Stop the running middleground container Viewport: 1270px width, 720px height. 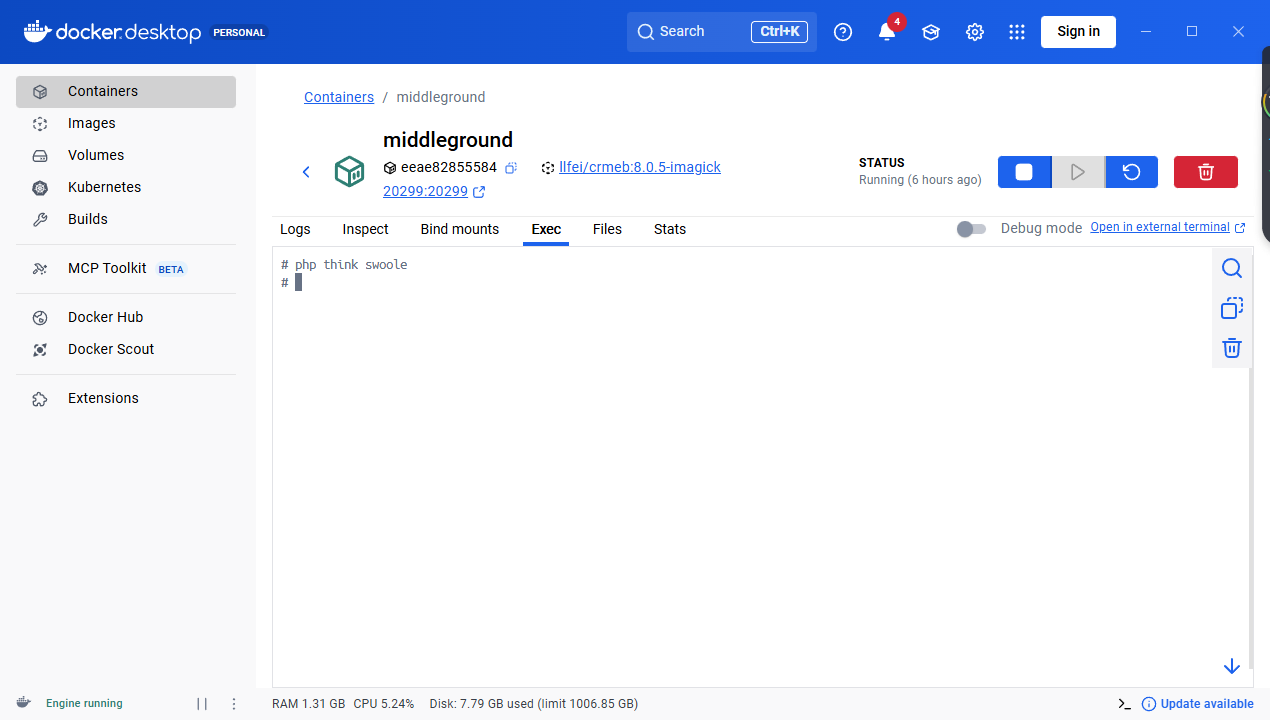(1024, 172)
